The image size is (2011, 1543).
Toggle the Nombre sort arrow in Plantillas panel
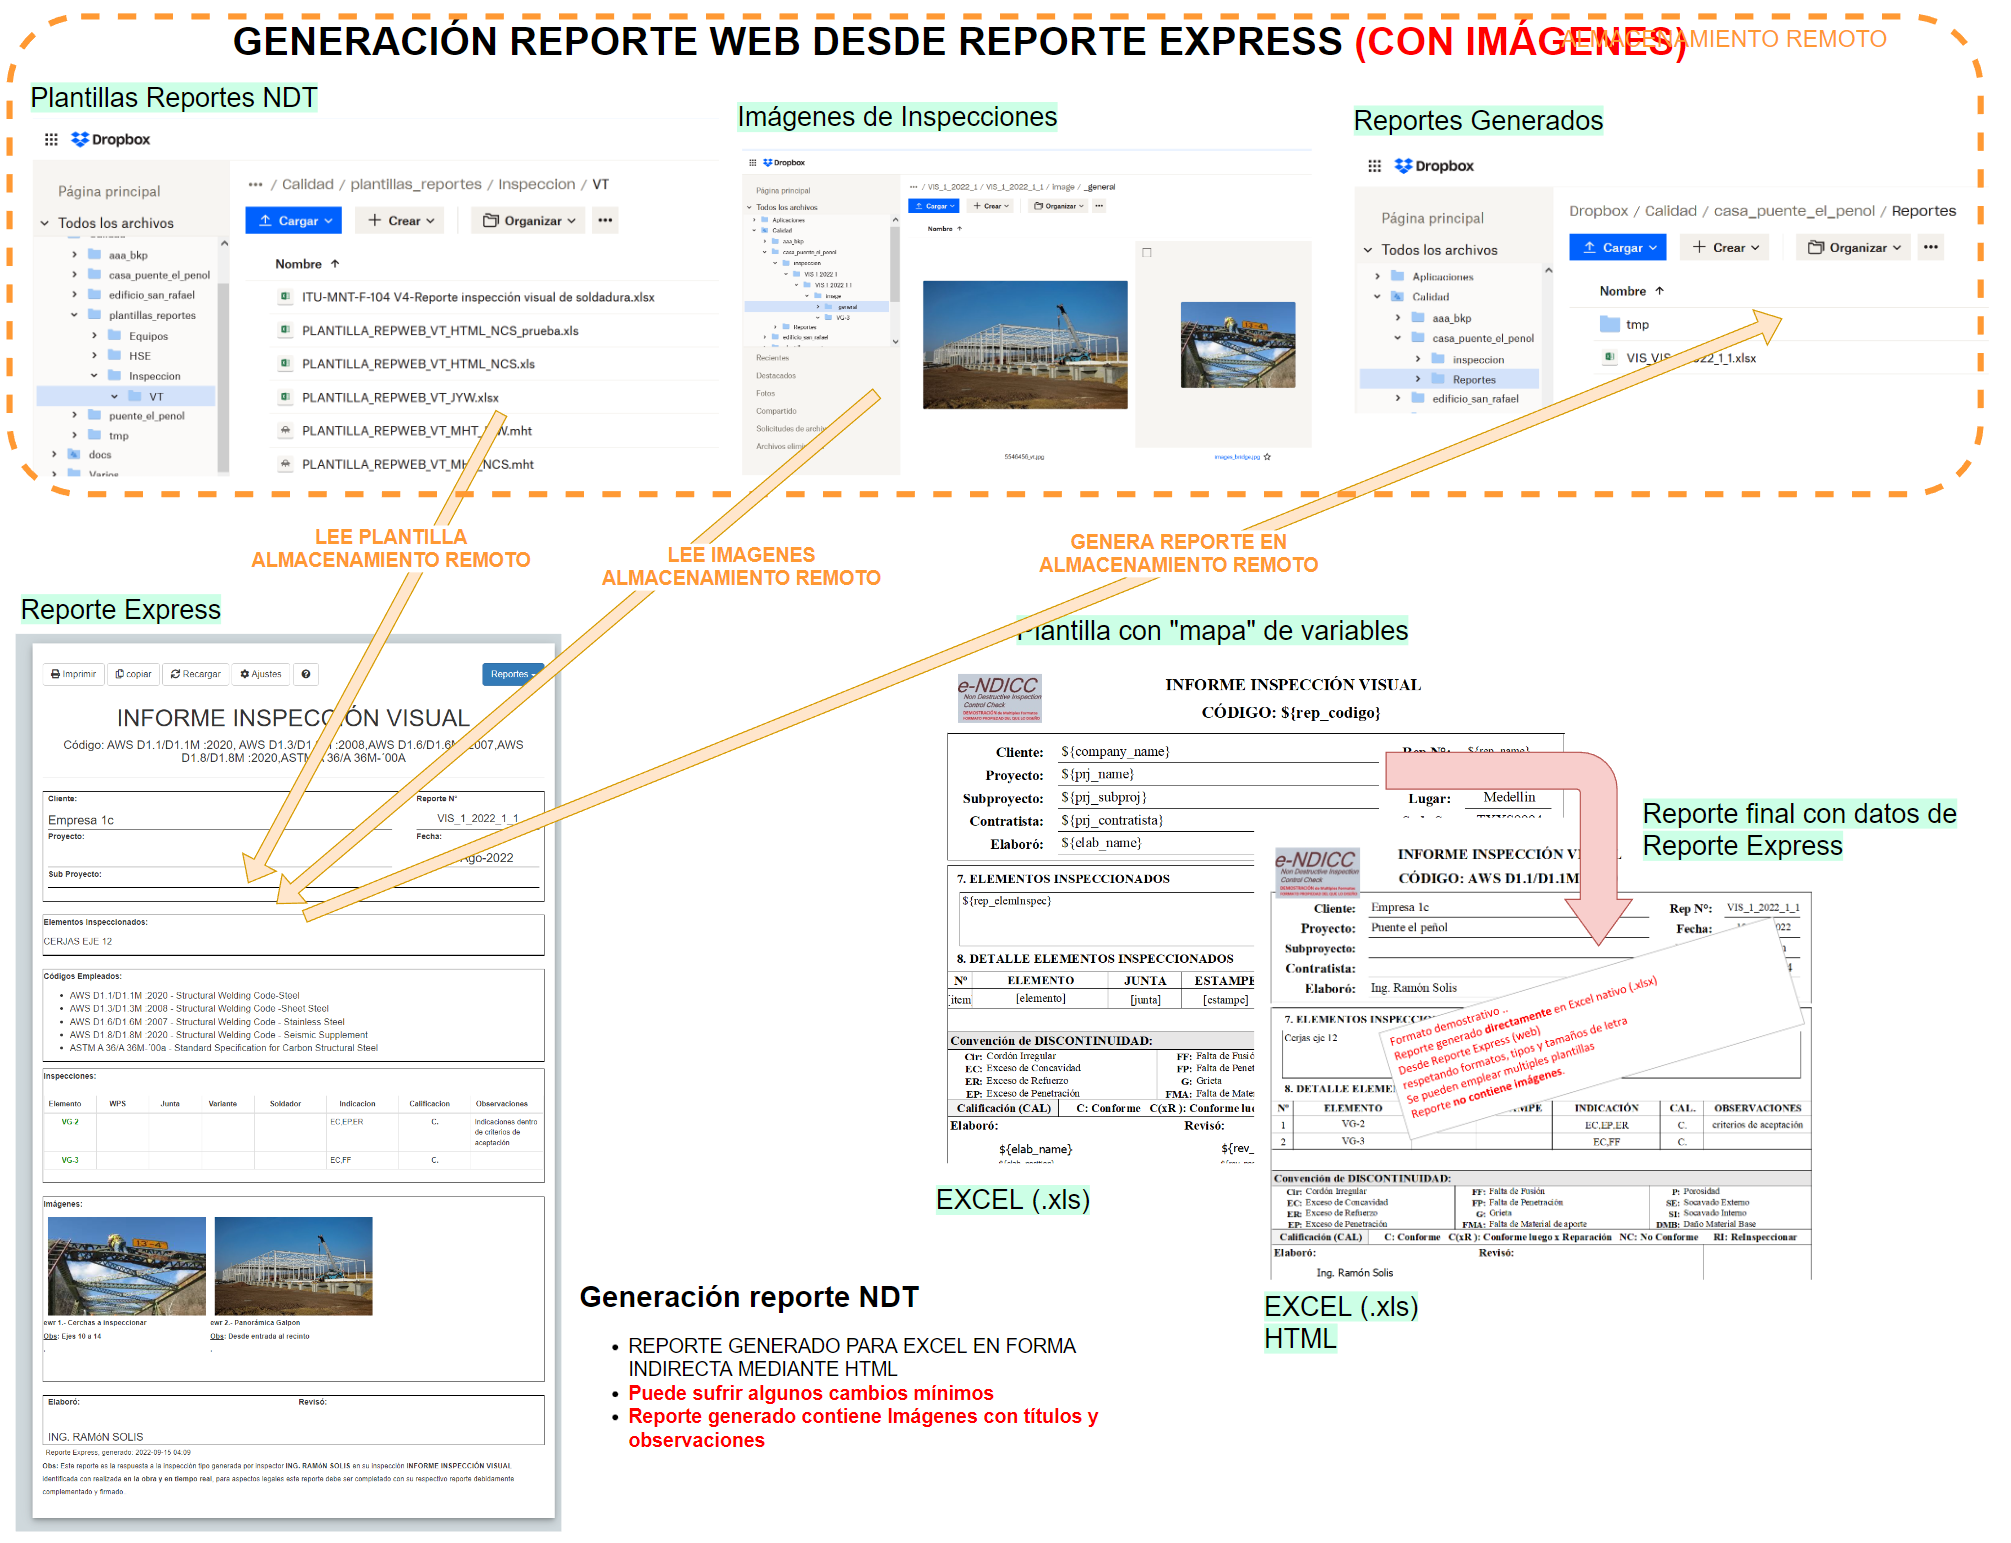coord(335,264)
